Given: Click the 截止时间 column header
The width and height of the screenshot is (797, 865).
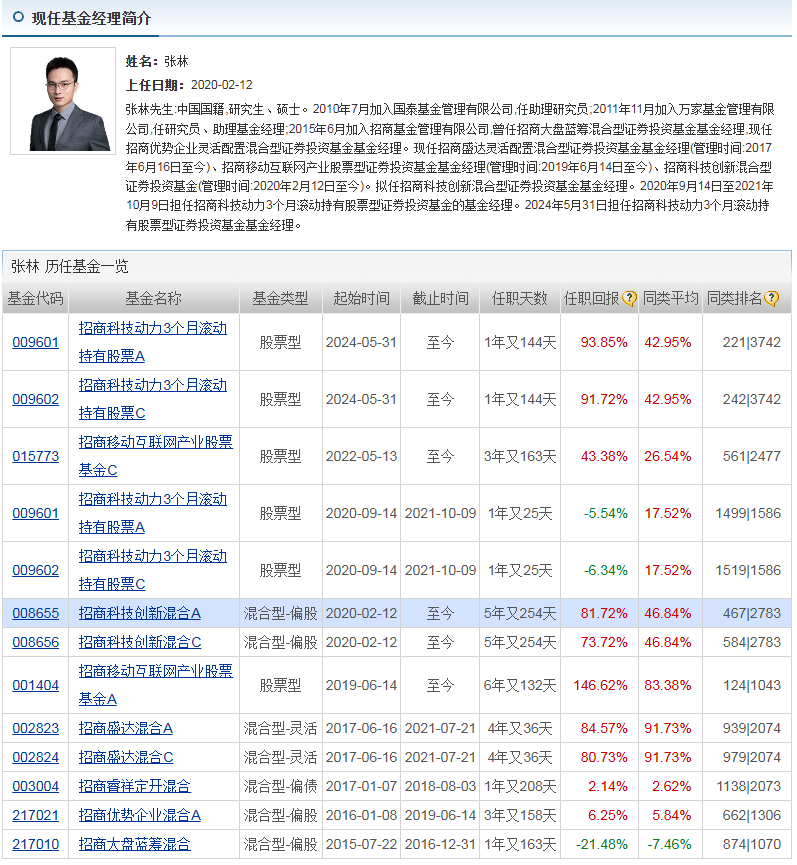Looking at the screenshot, I should 440,299.
